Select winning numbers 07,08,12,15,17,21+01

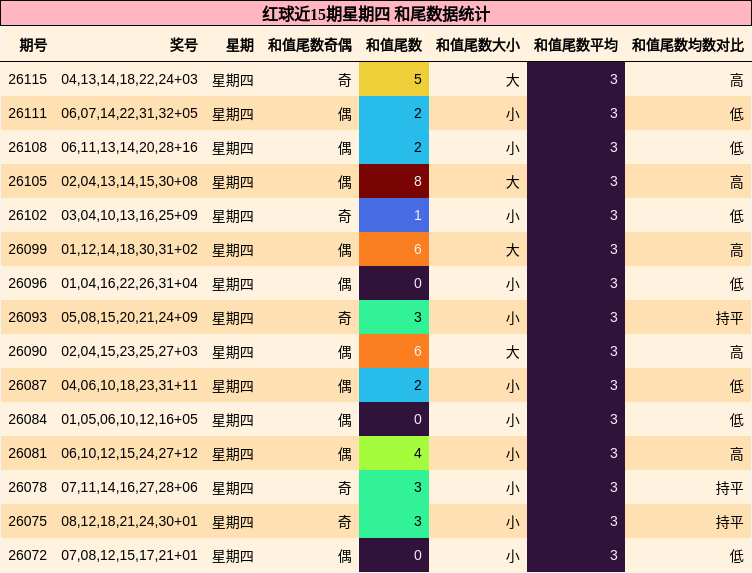click(x=129, y=555)
